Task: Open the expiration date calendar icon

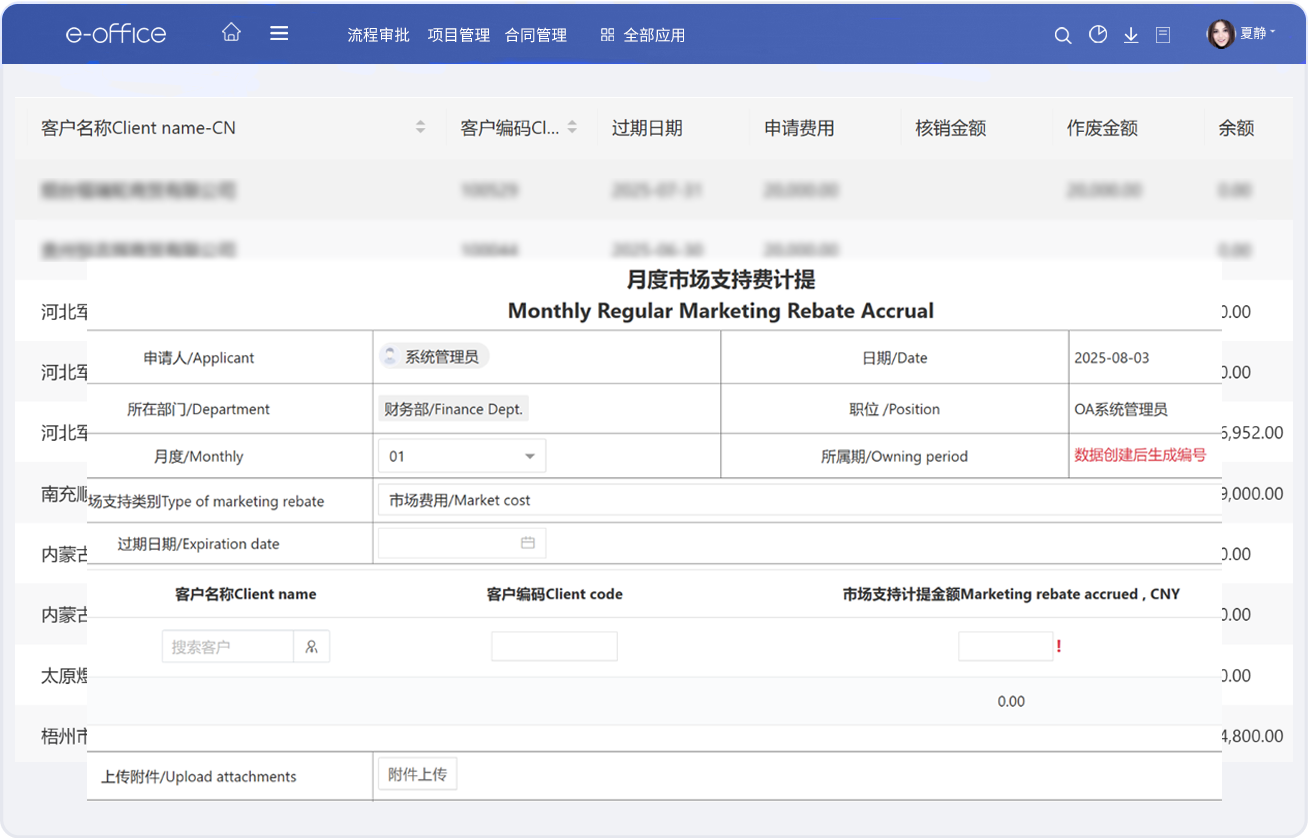Action: (528, 543)
